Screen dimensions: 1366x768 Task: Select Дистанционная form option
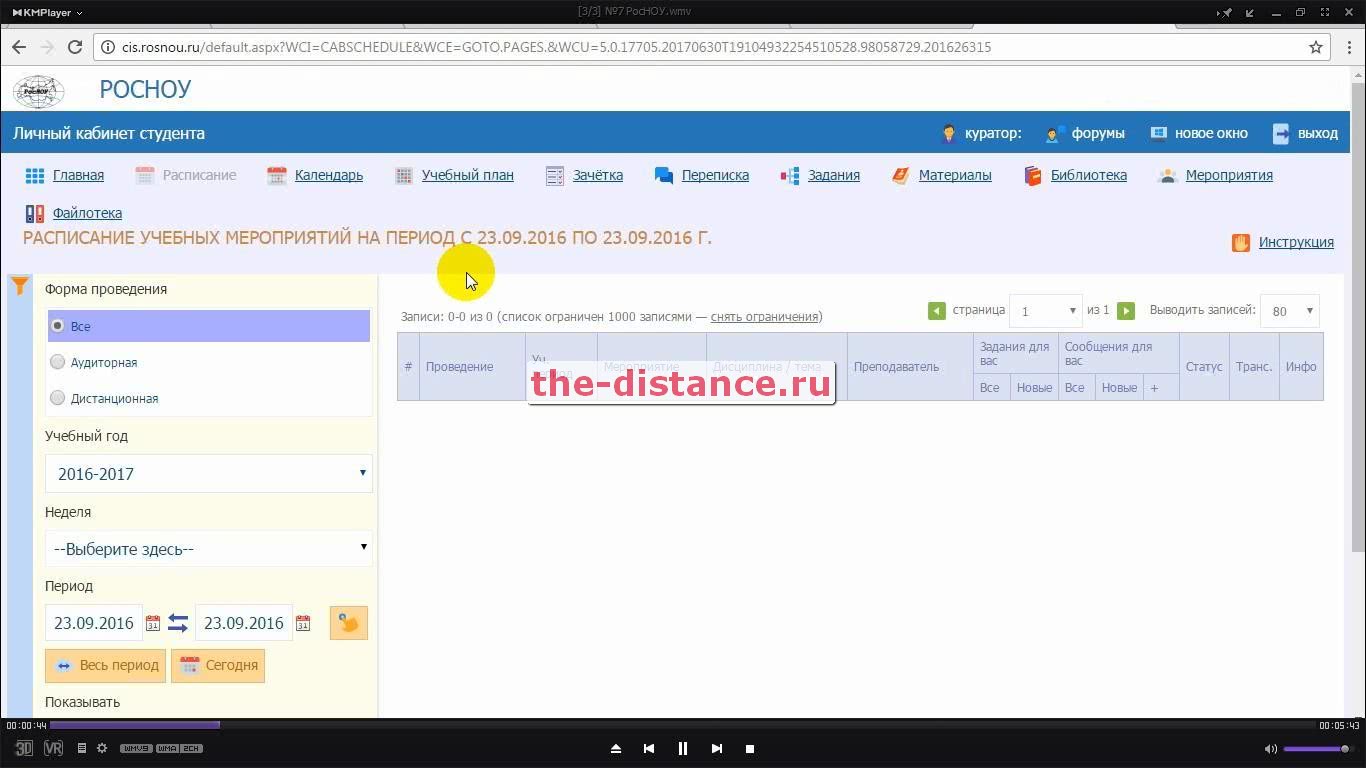[58, 398]
